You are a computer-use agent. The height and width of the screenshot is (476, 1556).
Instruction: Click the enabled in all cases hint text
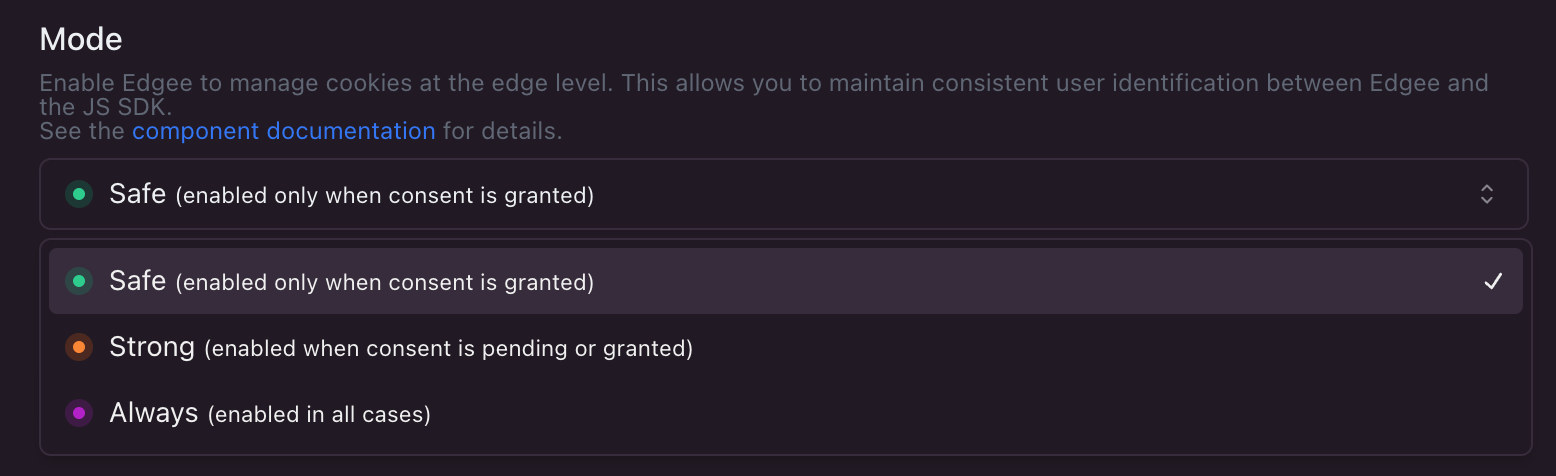(x=319, y=415)
